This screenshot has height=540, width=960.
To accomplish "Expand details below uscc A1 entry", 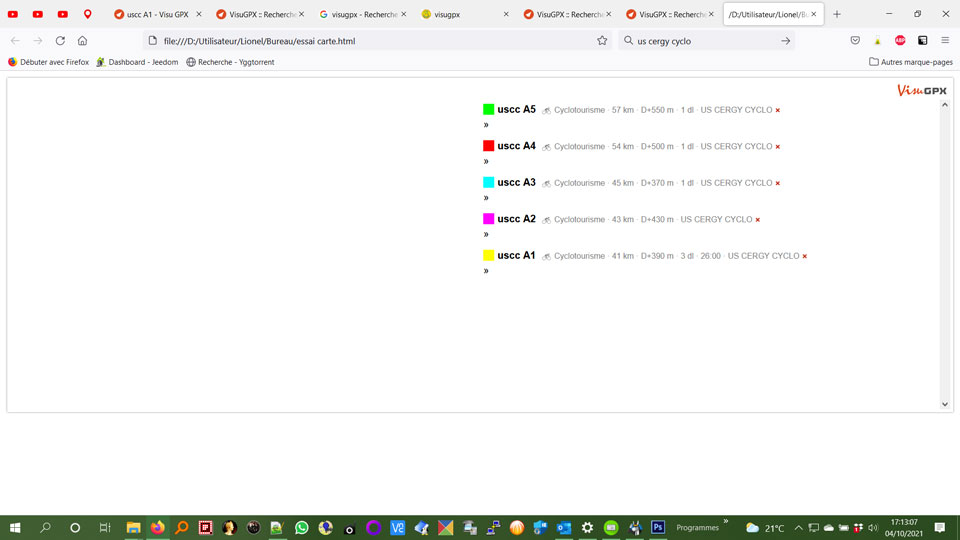I will (487, 271).
